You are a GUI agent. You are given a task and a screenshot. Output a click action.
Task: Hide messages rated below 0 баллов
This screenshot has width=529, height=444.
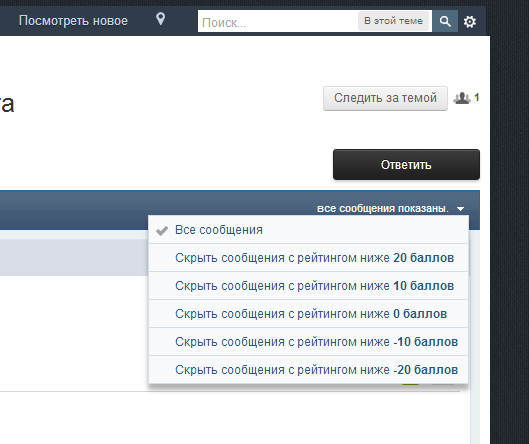coord(308,314)
